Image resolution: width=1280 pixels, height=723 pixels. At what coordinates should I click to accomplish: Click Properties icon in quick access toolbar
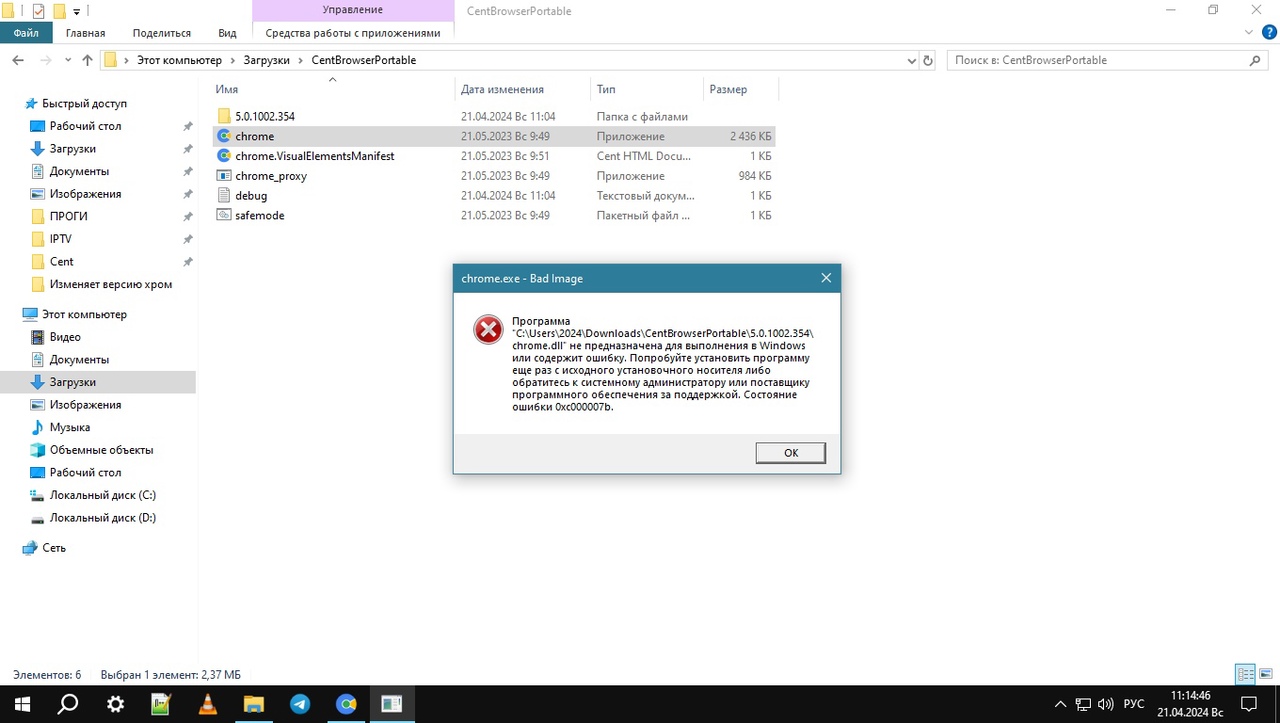pos(38,11)
